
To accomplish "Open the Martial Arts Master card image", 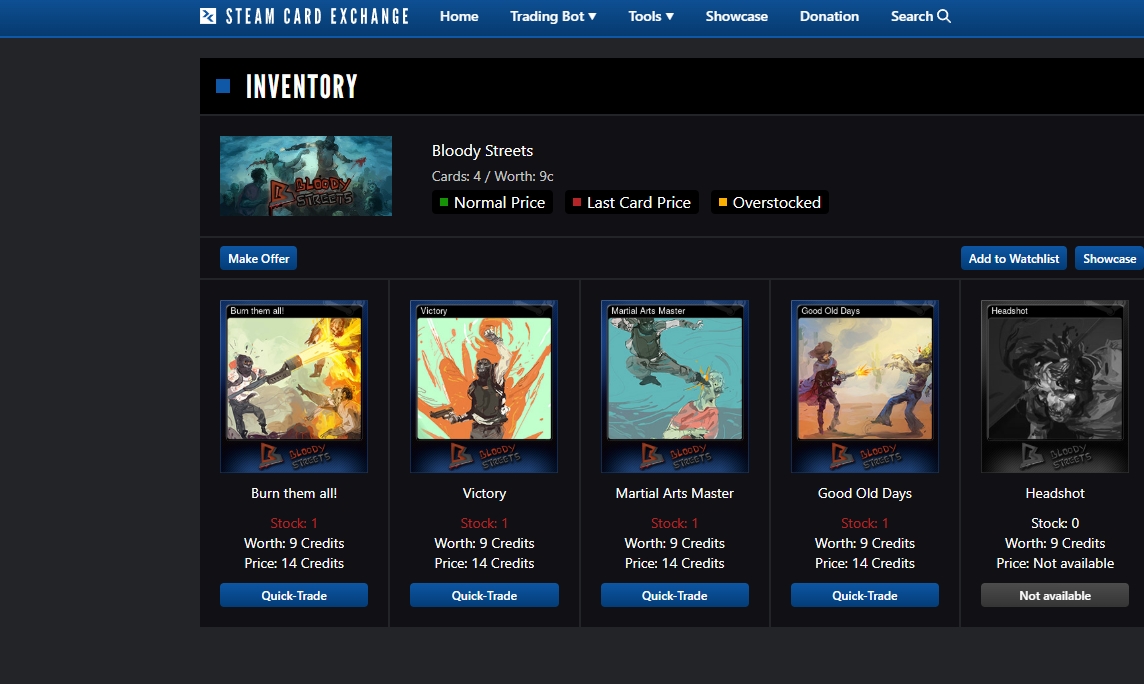I will (675, 386).
